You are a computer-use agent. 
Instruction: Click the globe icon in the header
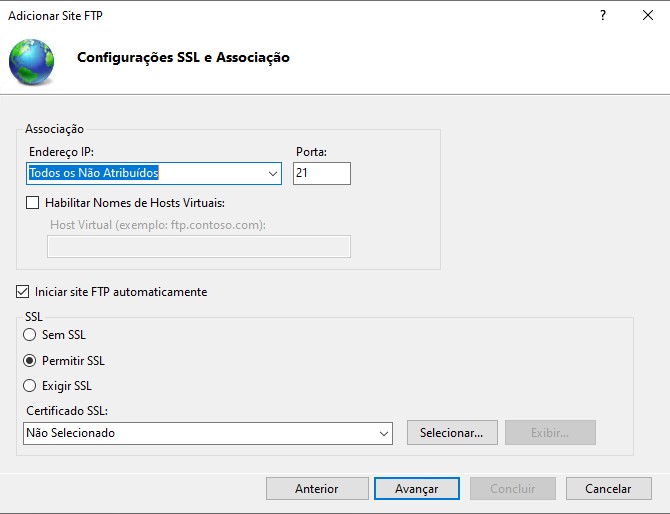click(32, 59)
